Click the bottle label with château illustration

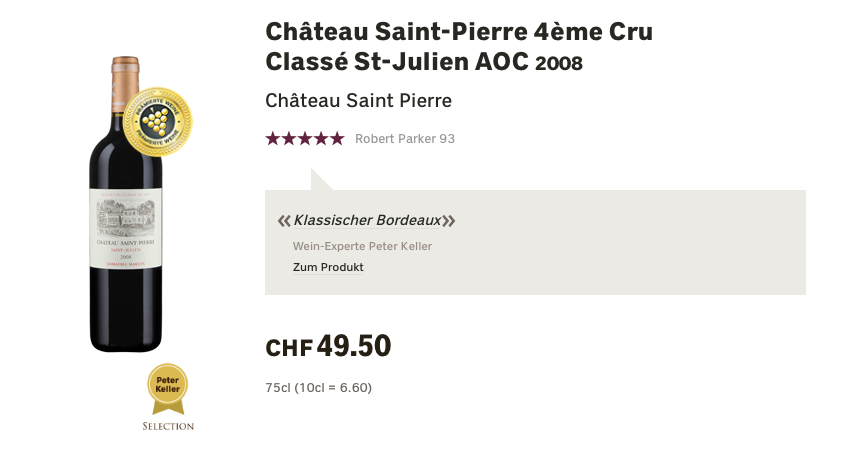coord(126,229)
